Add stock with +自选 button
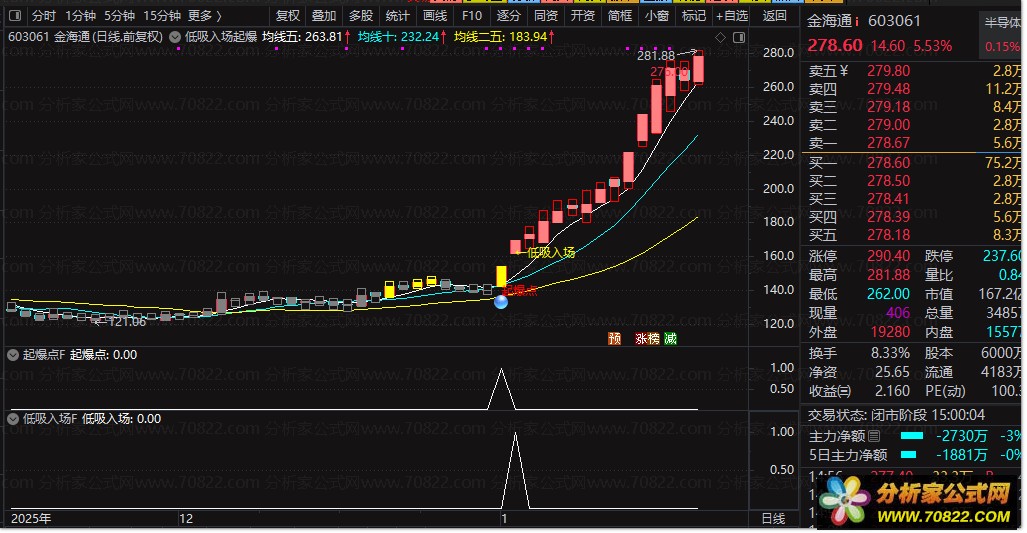 pos(732,15)
